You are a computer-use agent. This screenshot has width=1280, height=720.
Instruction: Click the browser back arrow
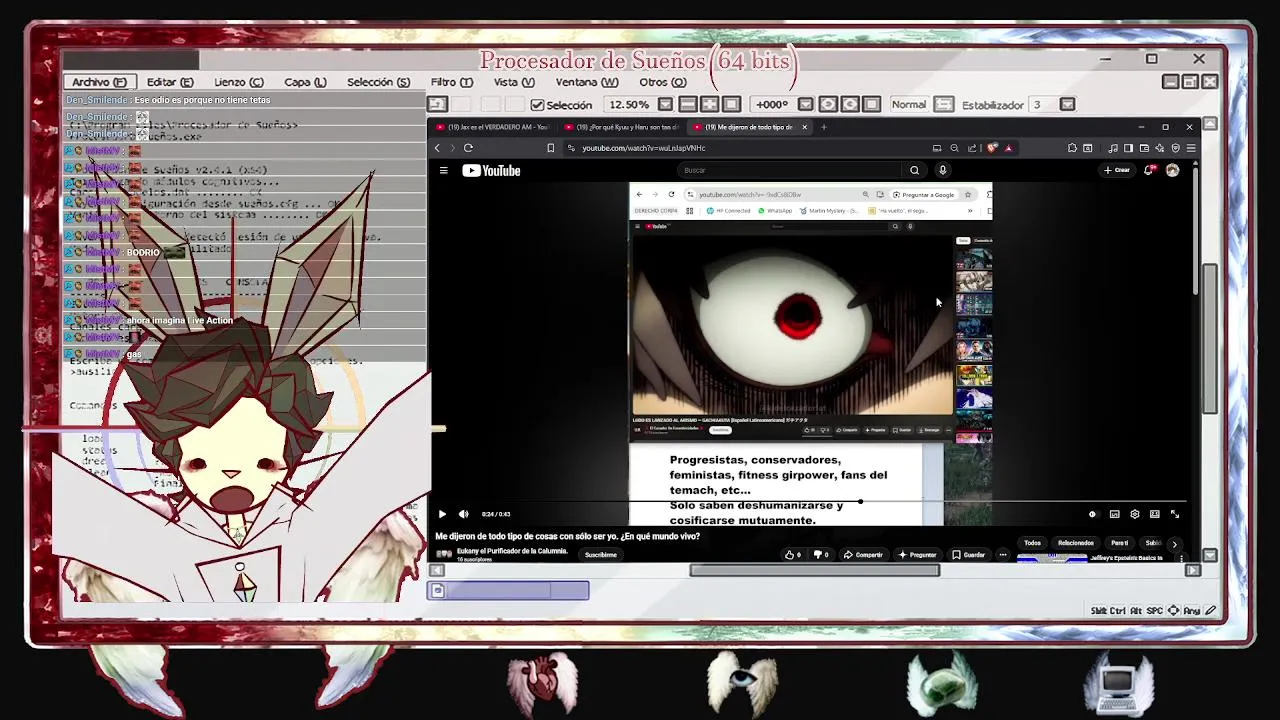(x=437, y=148)
